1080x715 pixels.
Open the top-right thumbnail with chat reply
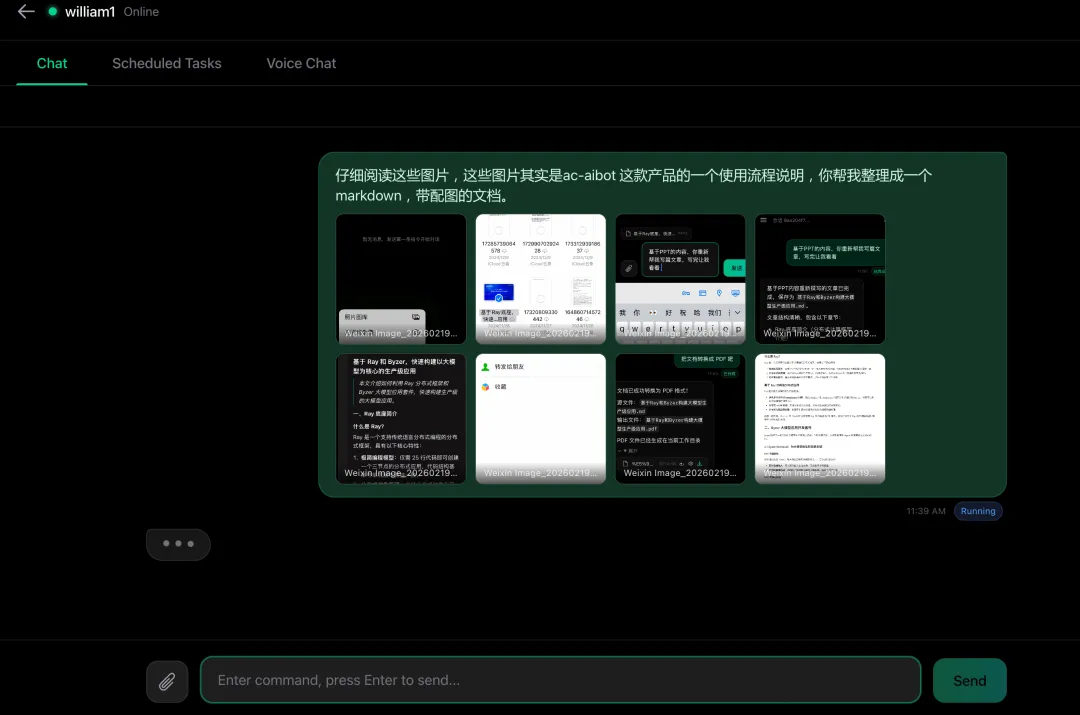[820, 279]
